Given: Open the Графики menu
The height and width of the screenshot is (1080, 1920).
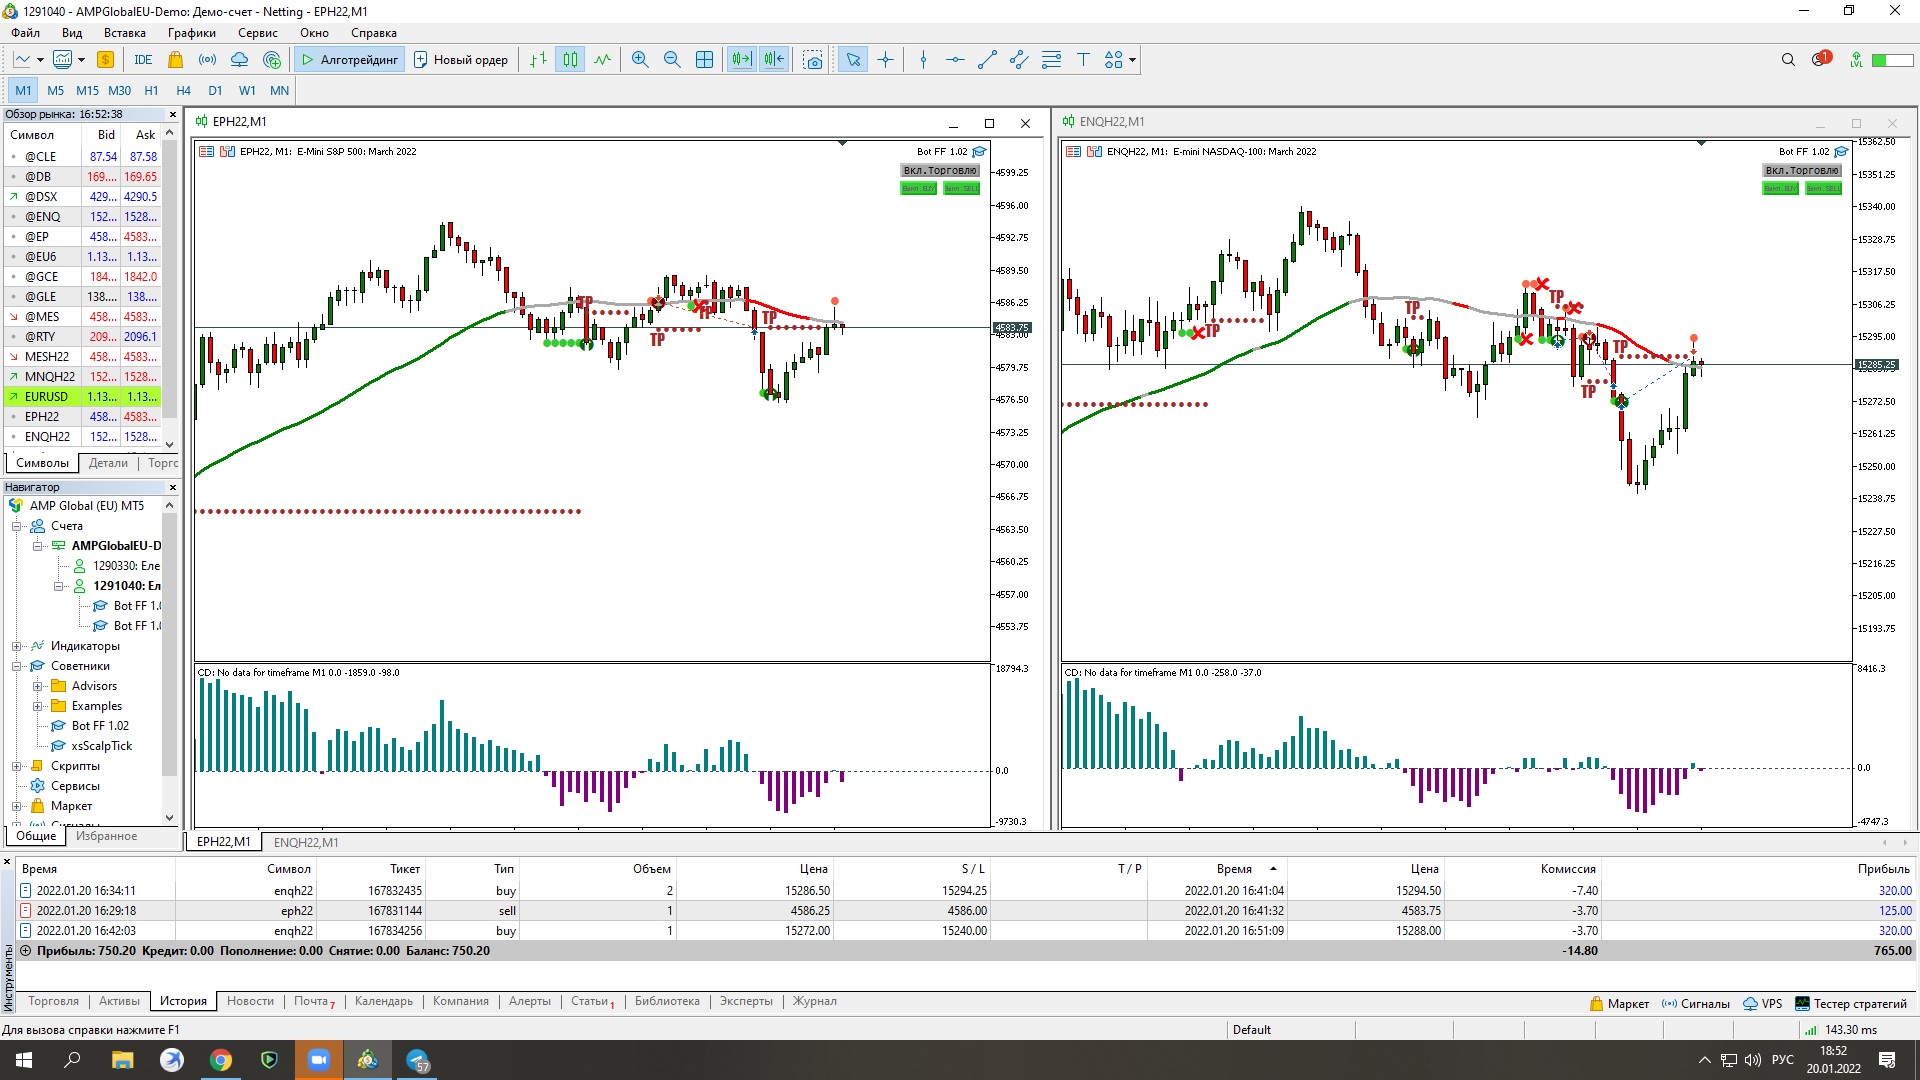Looking at the screenshot, I should click(x=191, y=33).
